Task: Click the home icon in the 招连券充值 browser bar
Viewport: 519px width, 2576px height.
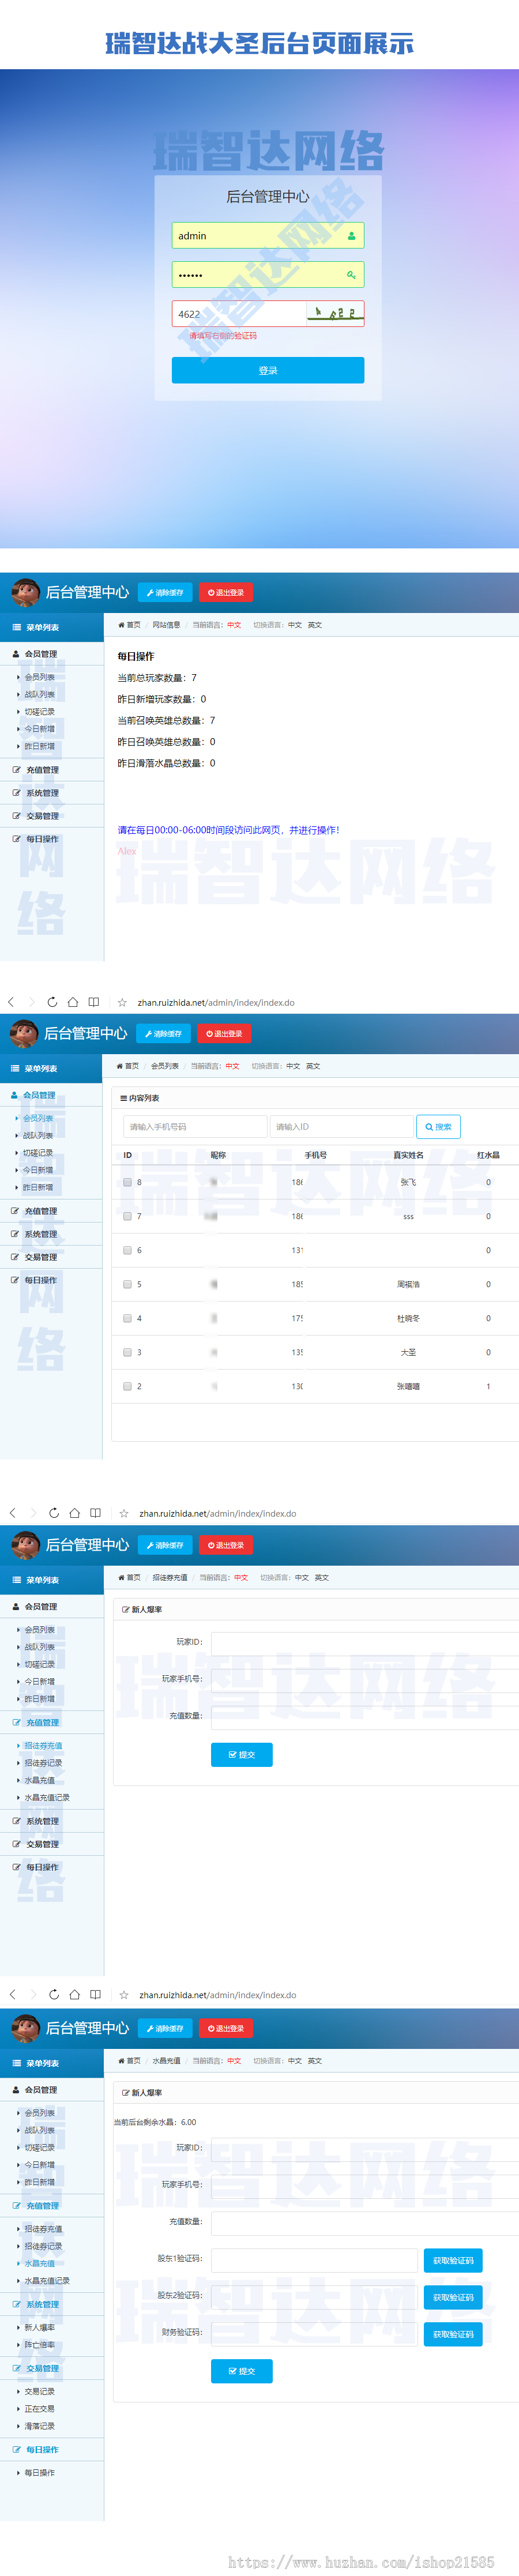Action: [x=75, y=1513]
